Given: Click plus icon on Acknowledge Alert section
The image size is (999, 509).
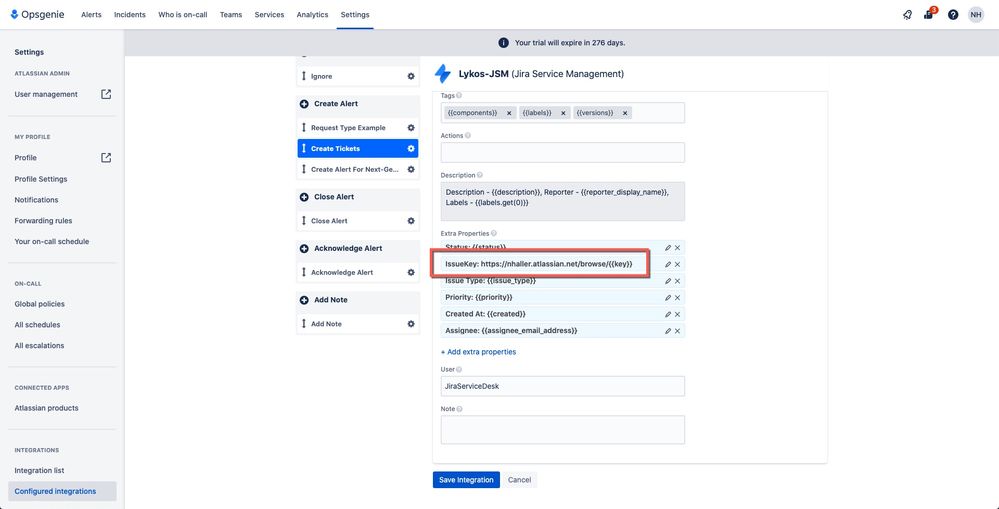Looking at the screenshot, I should click(x=304, y=248).
